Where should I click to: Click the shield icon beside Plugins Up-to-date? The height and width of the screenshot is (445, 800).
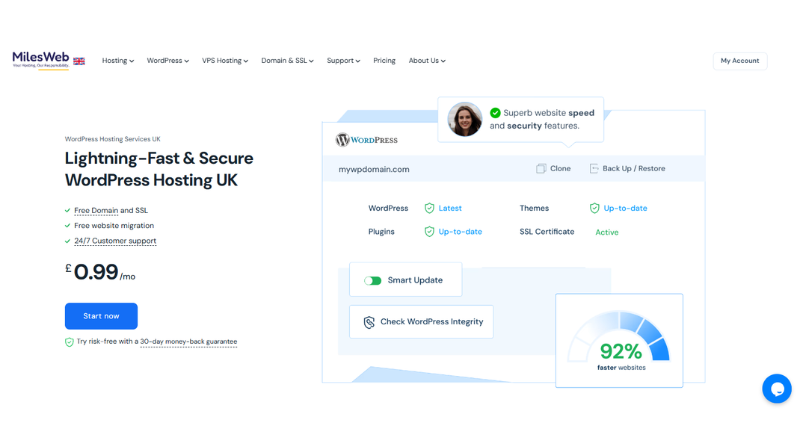(x=430, y=232)
